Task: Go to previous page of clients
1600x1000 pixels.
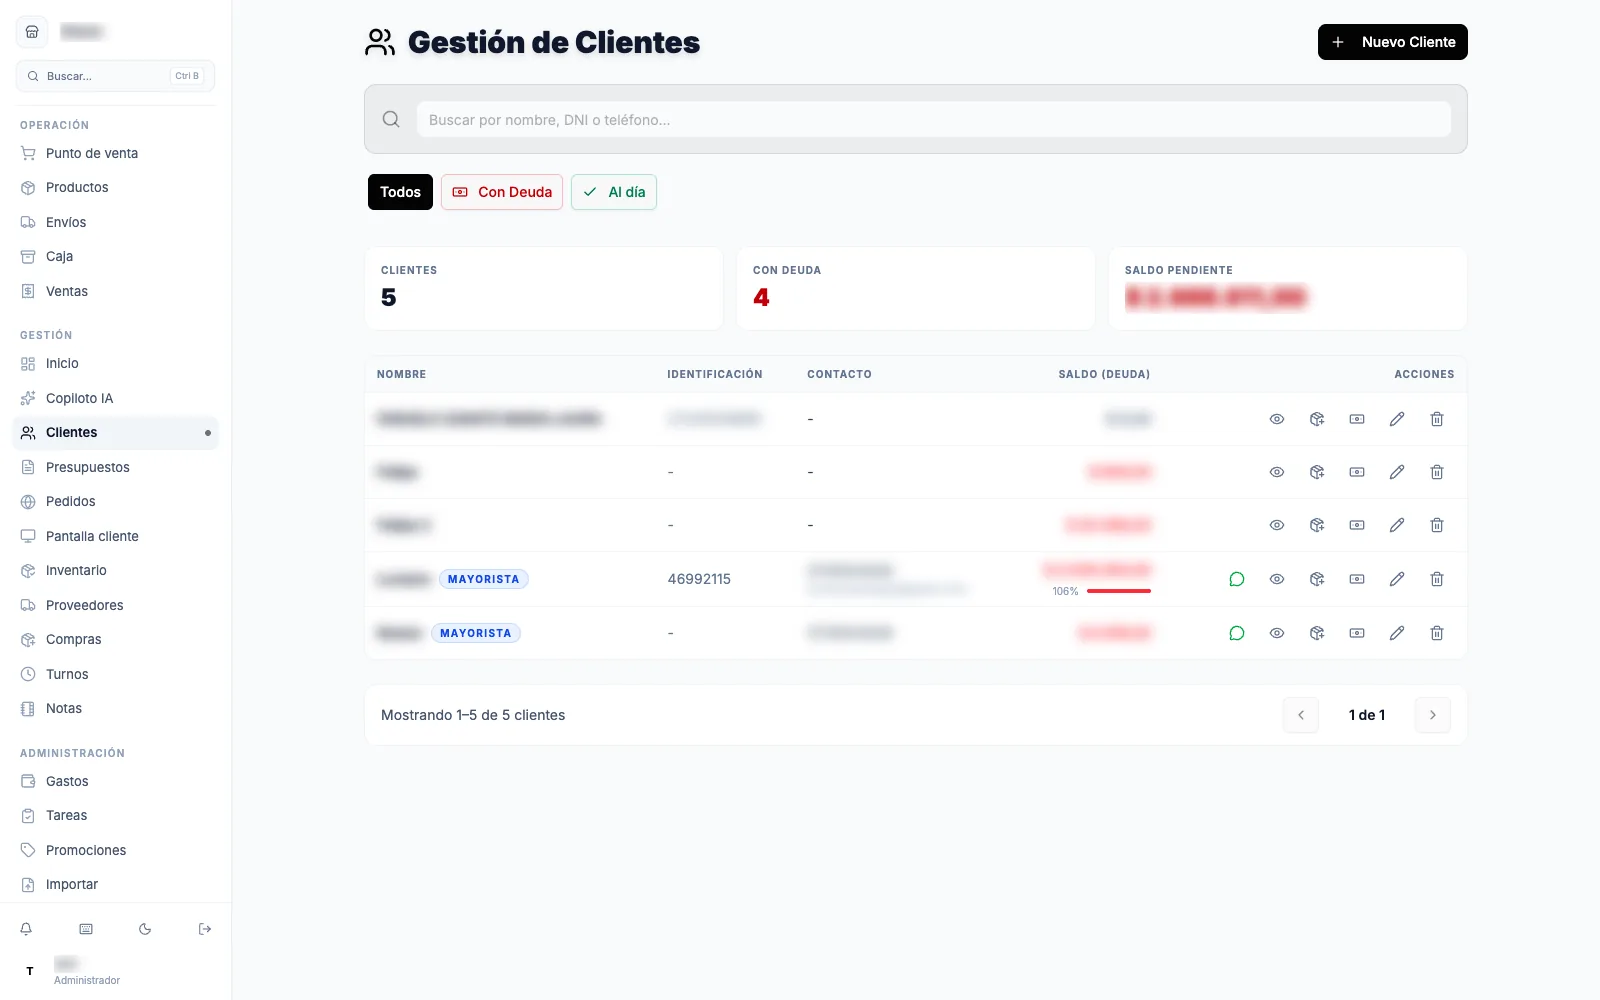Action: click(1301, 715)
